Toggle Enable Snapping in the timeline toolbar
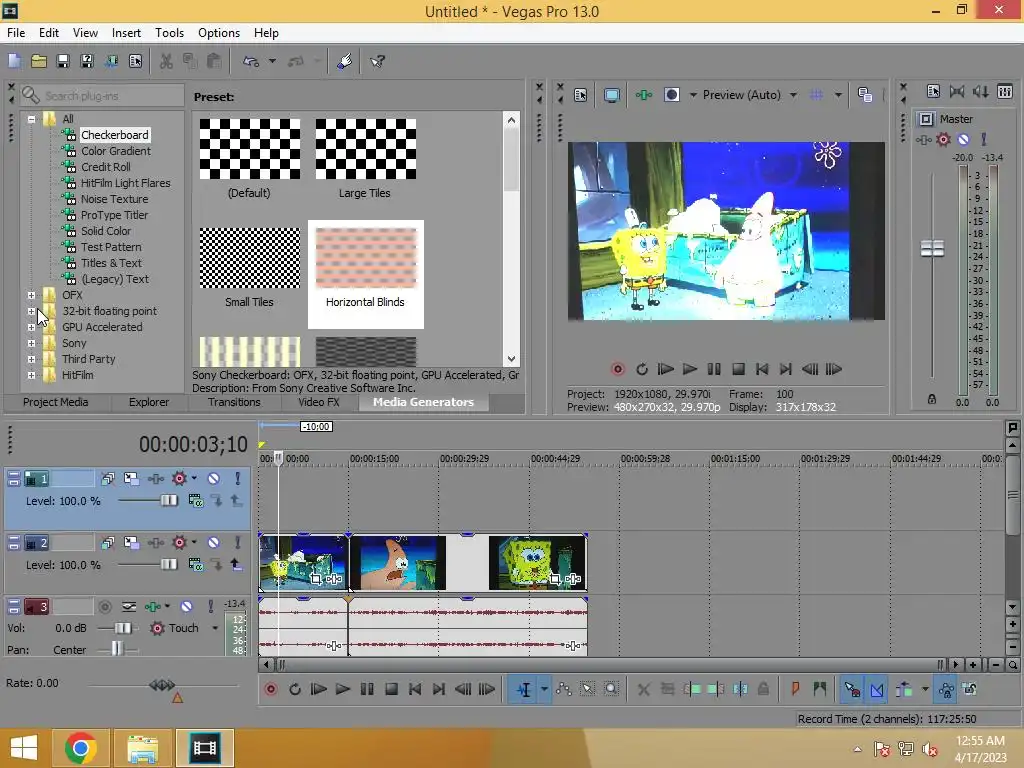 click(x=852, y=689)
